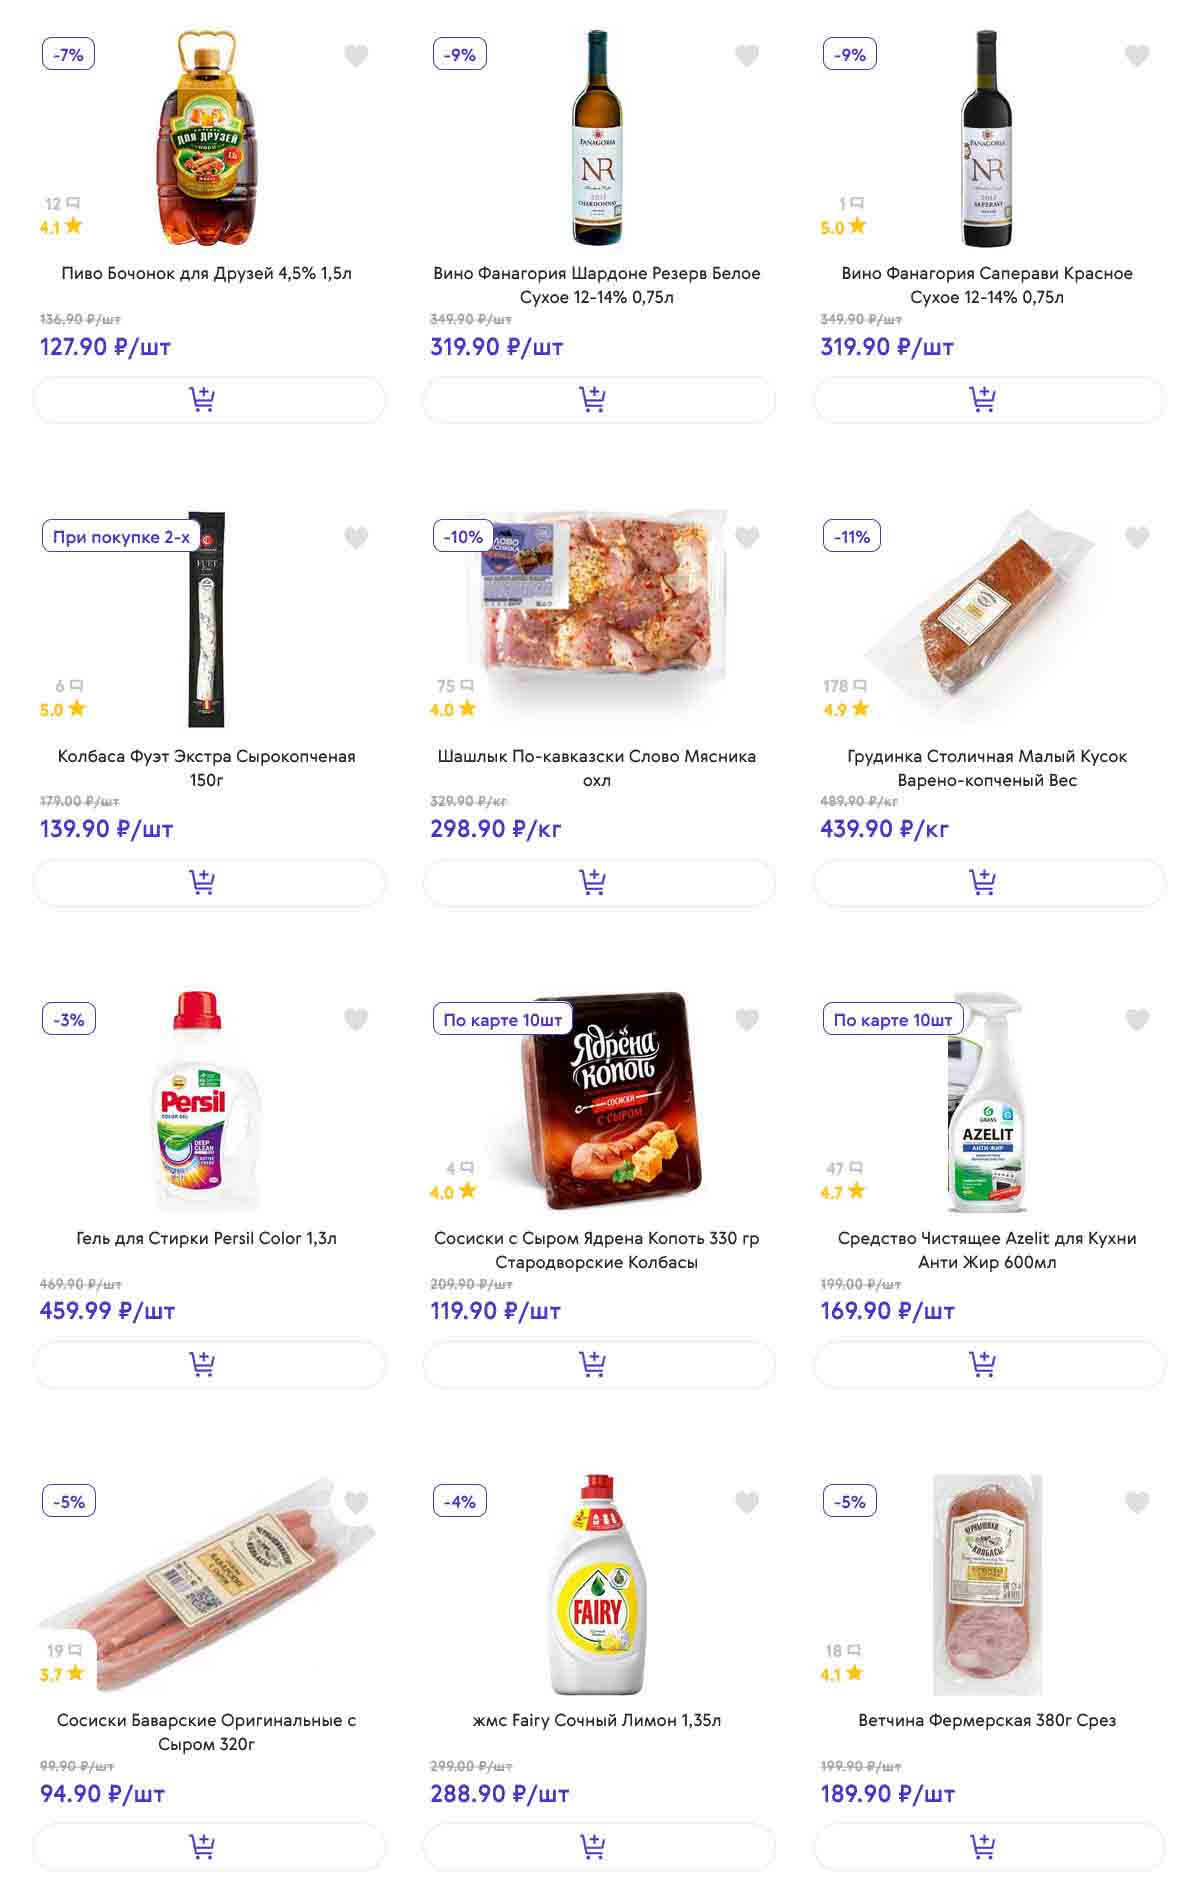Click the 4.1 star rating on Пиво Бочонок
This screenshot has height=1898, width=1204.
(61, 227)
